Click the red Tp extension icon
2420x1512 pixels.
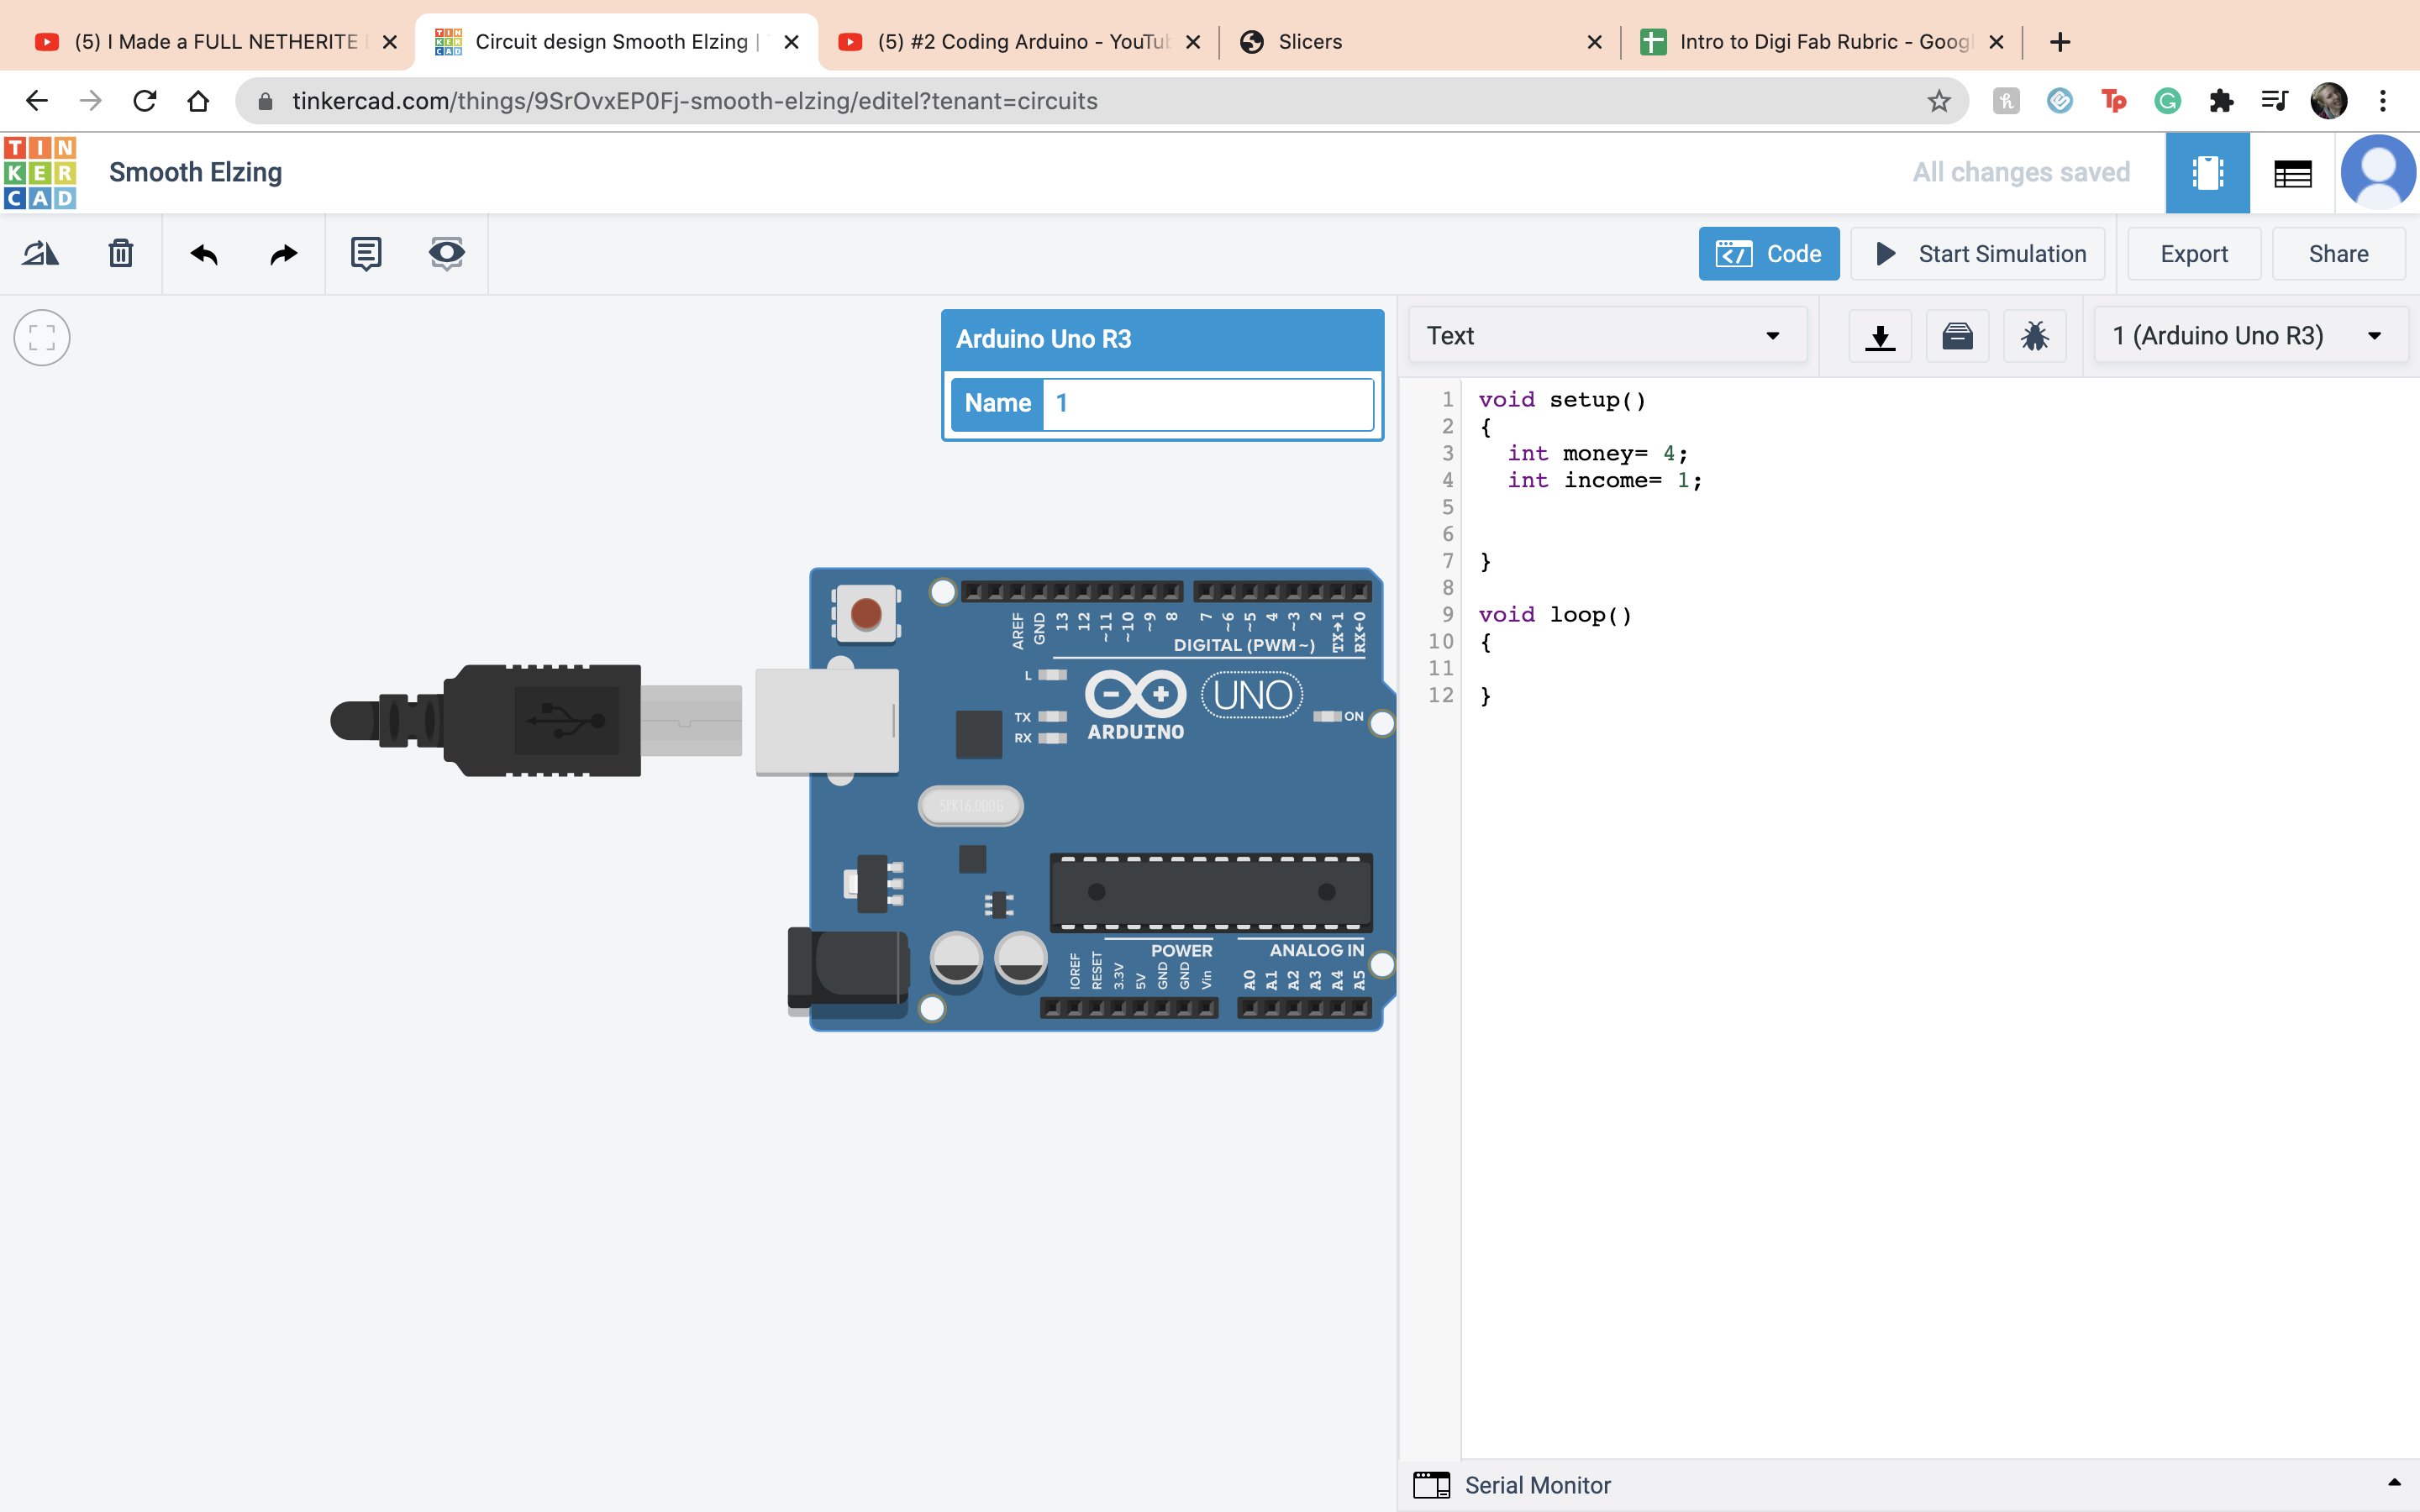tap(2113, 101)
